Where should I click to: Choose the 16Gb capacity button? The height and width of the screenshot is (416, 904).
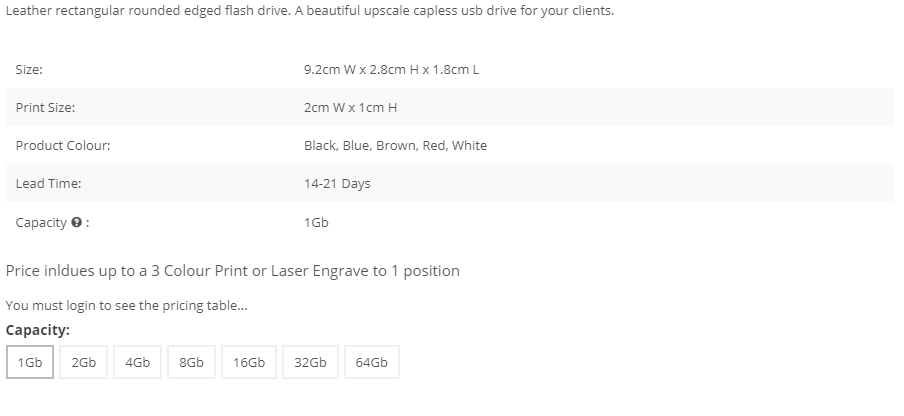click(x=249, y=362)
